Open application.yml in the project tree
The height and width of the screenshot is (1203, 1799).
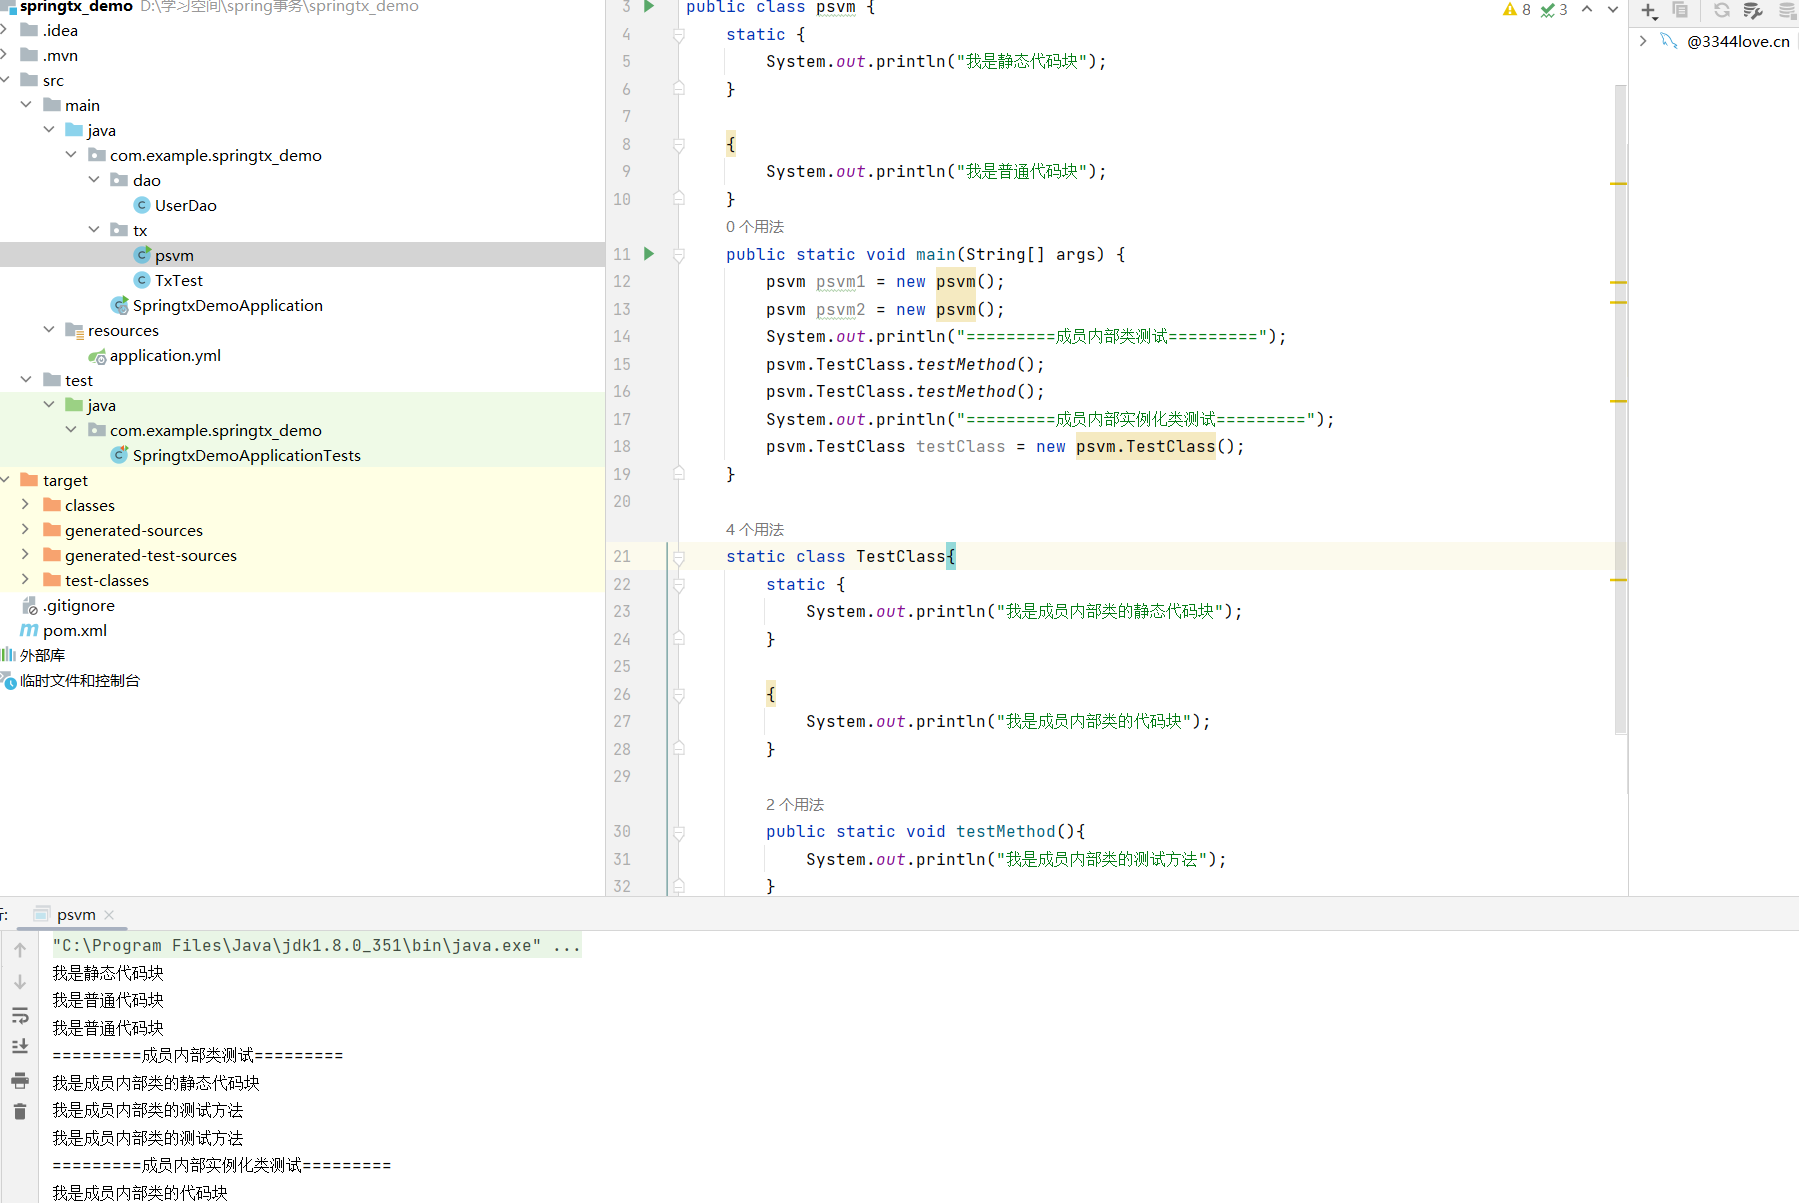(165, 356)
